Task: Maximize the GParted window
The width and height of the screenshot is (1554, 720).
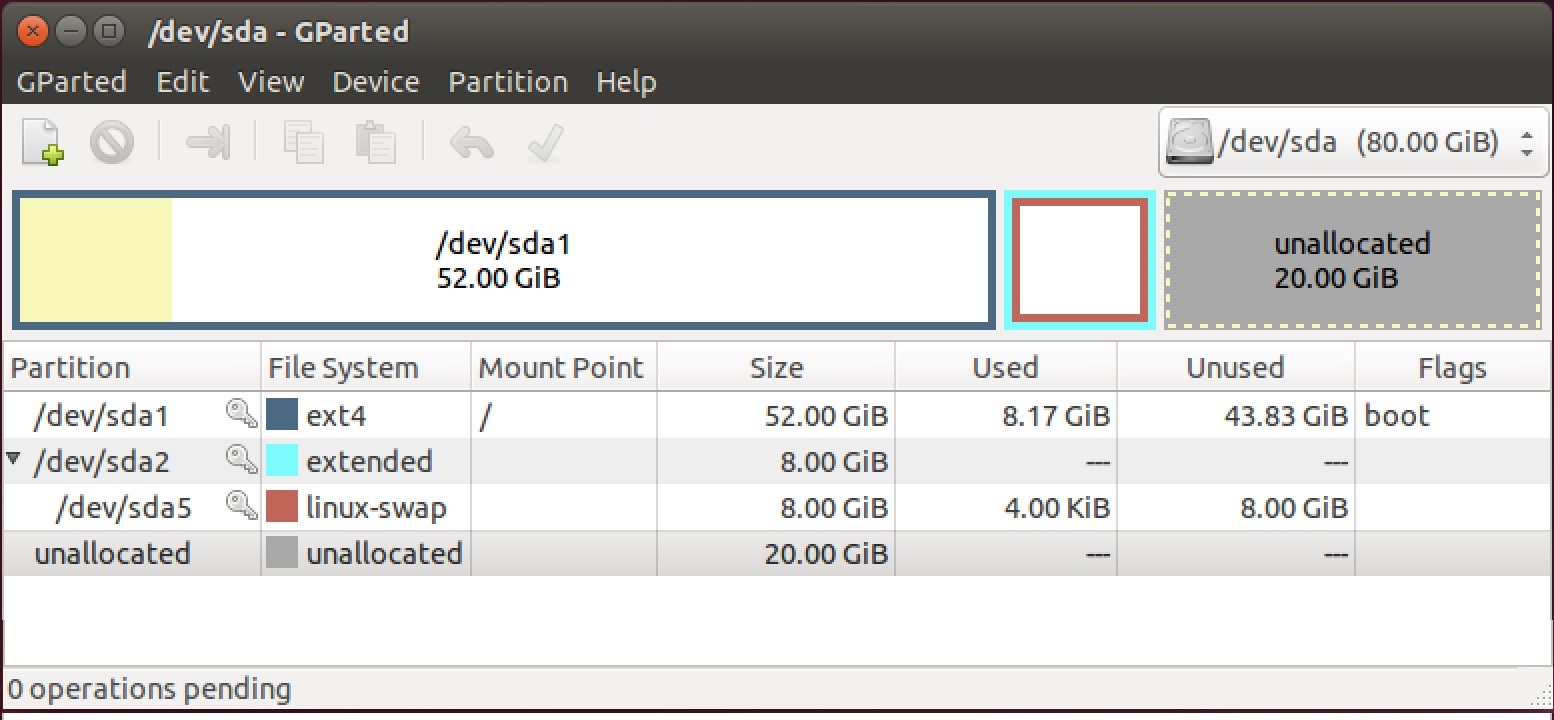Action: point(108,31)
